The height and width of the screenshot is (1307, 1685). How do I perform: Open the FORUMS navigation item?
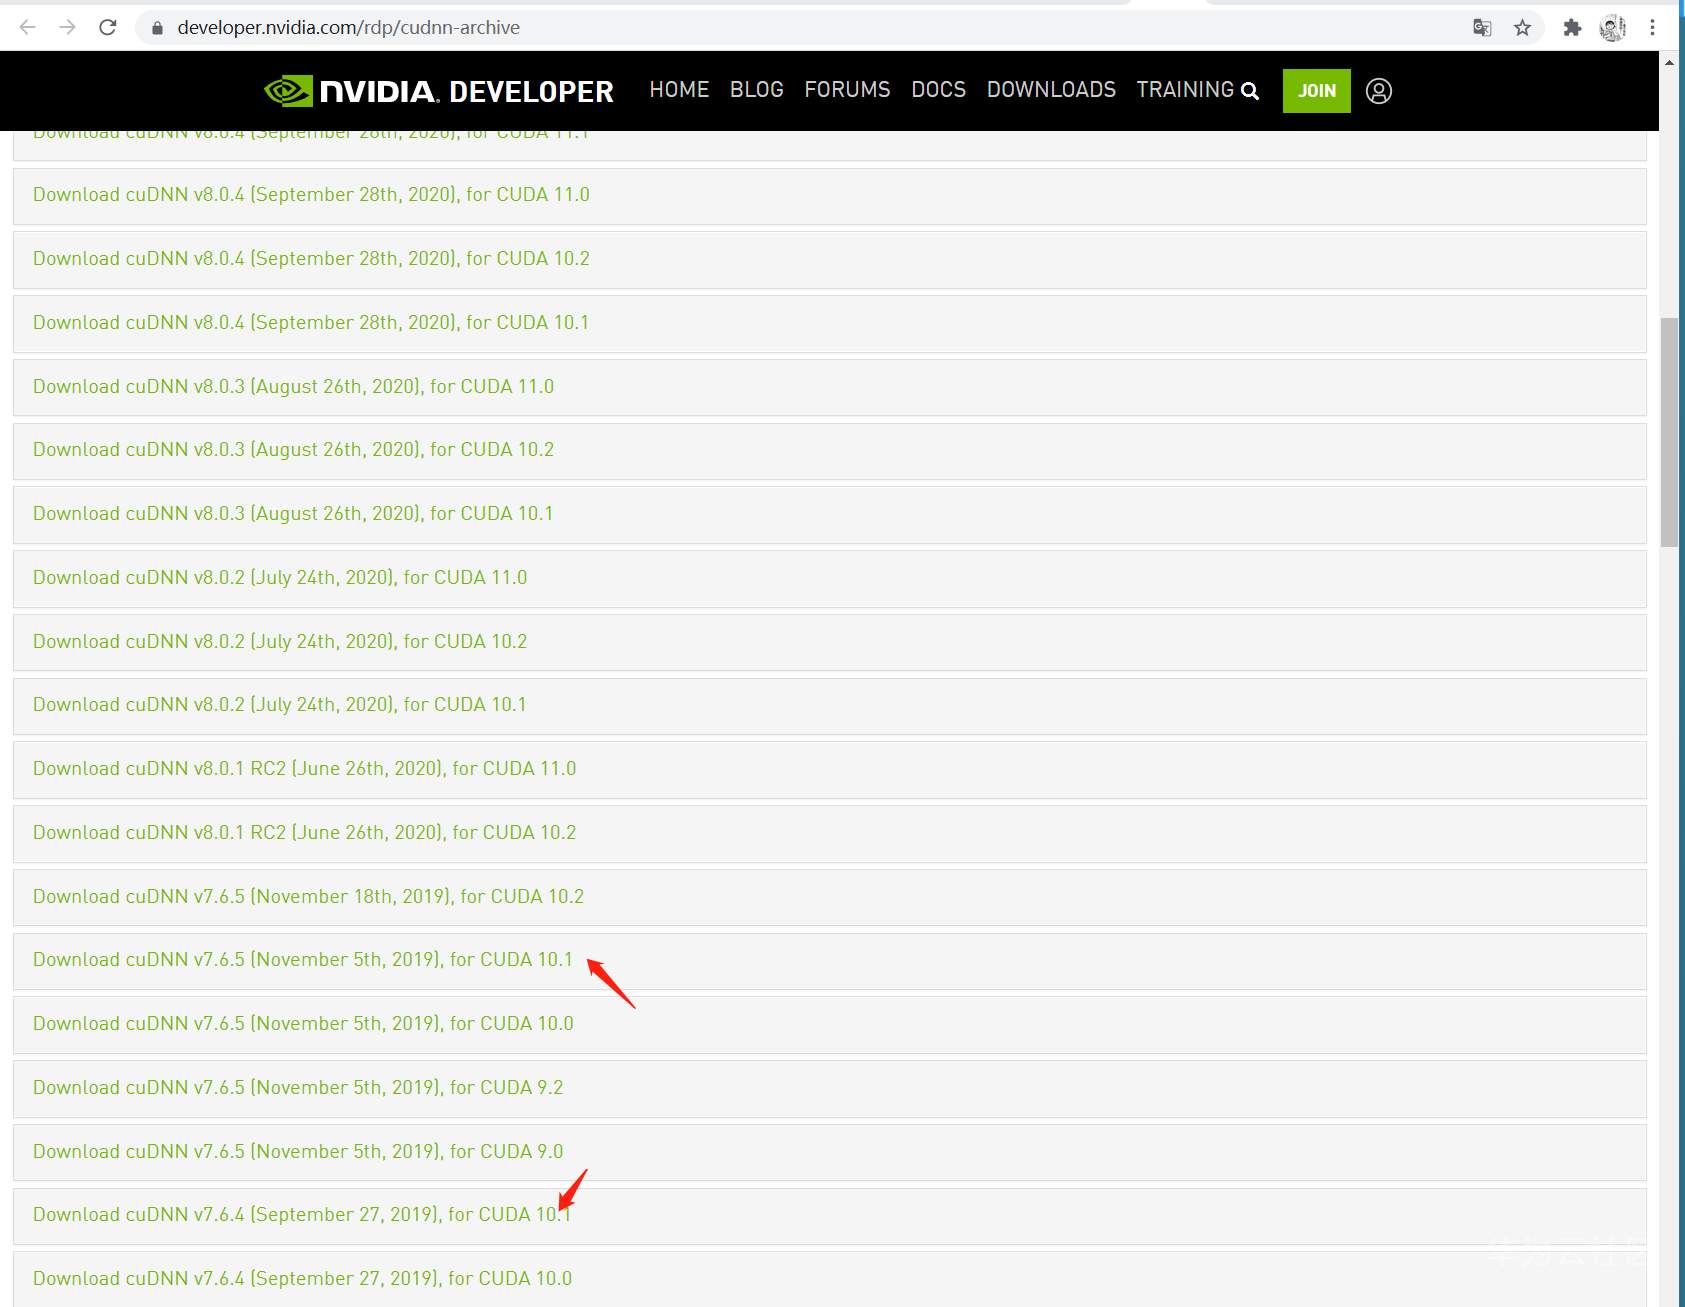pos(847,90)
